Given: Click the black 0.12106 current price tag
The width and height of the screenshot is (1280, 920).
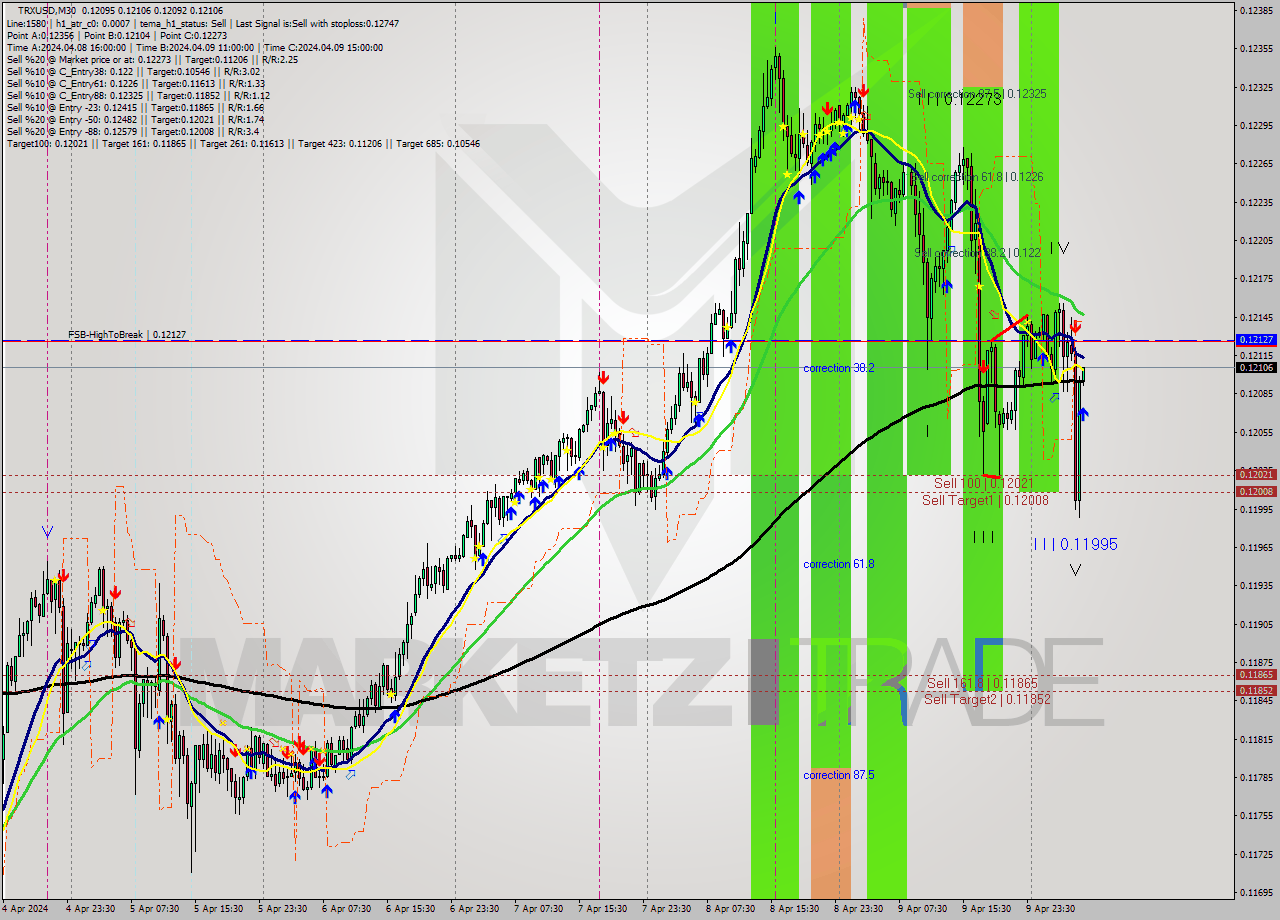Looking at the screenshot, I should point(1256,368).
